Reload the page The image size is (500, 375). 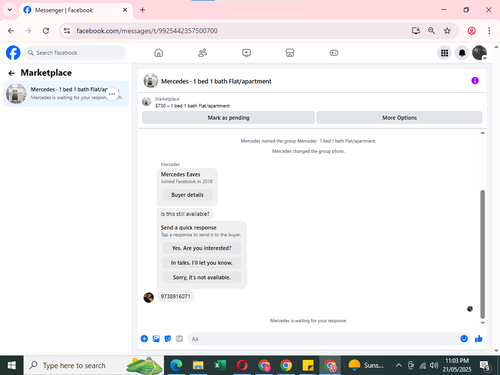[x=46, y=31]
